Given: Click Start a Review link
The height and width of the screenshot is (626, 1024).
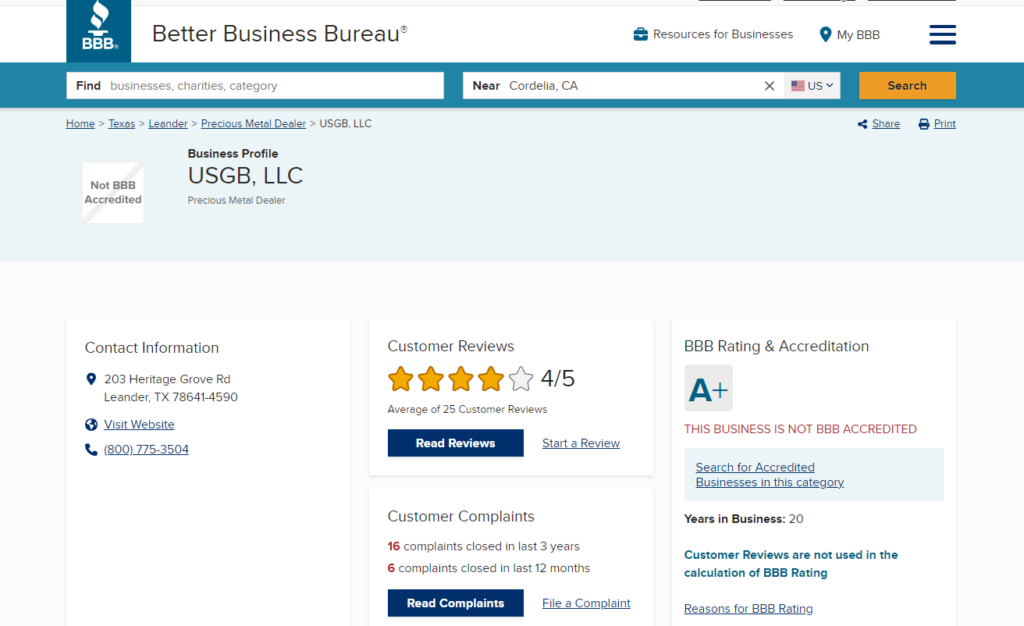Looking at the screenshot, I should point(581,443).
